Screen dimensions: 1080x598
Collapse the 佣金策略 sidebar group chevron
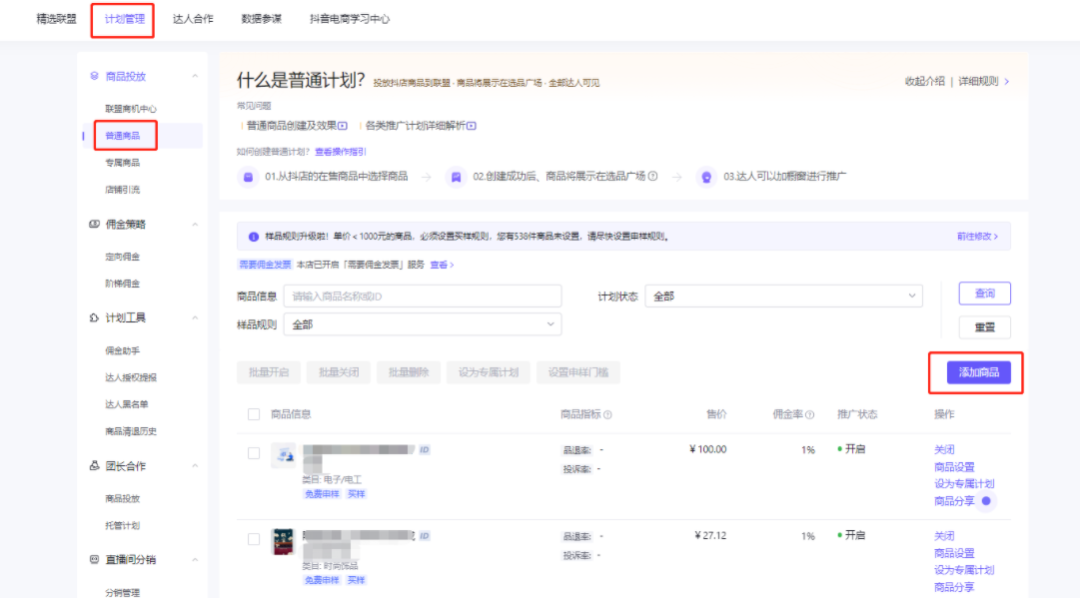pos(195,224)
